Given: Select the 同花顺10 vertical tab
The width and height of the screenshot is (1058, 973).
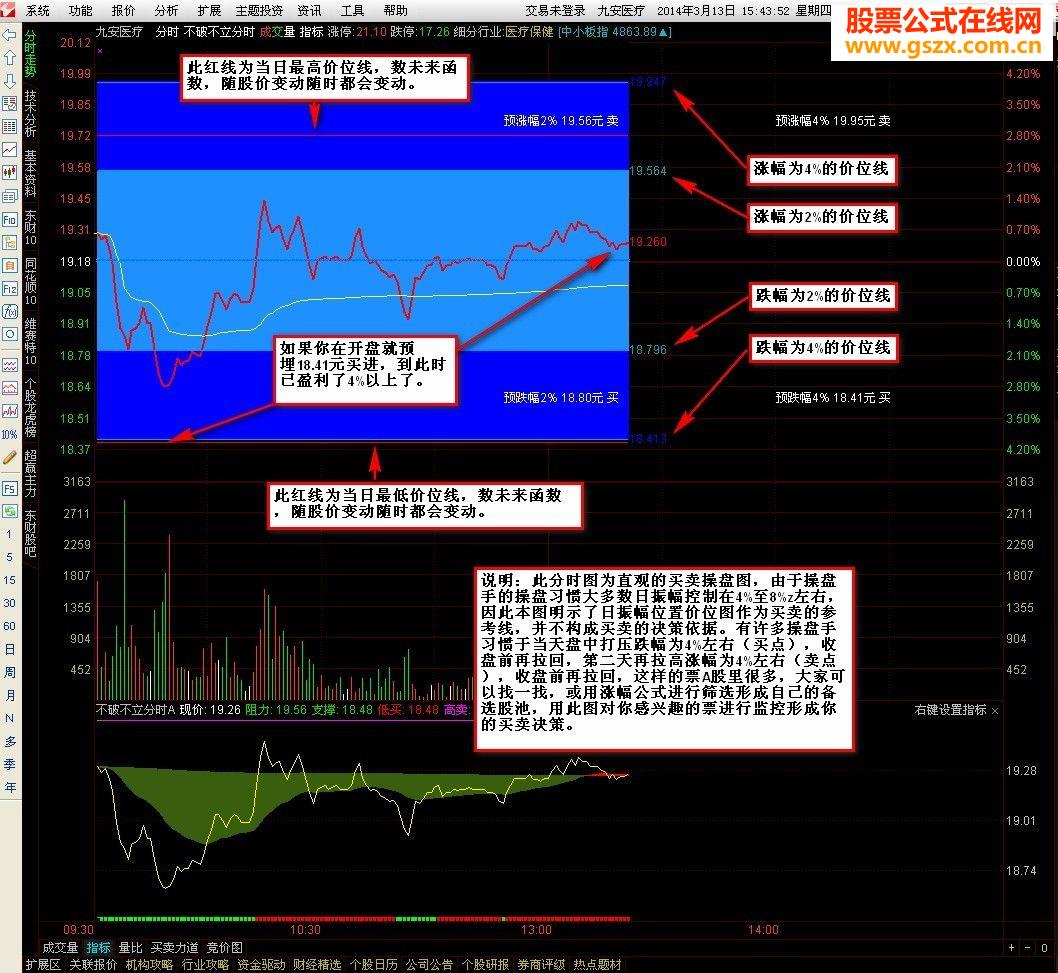Looking at the screenshot, I should point(30,281).
